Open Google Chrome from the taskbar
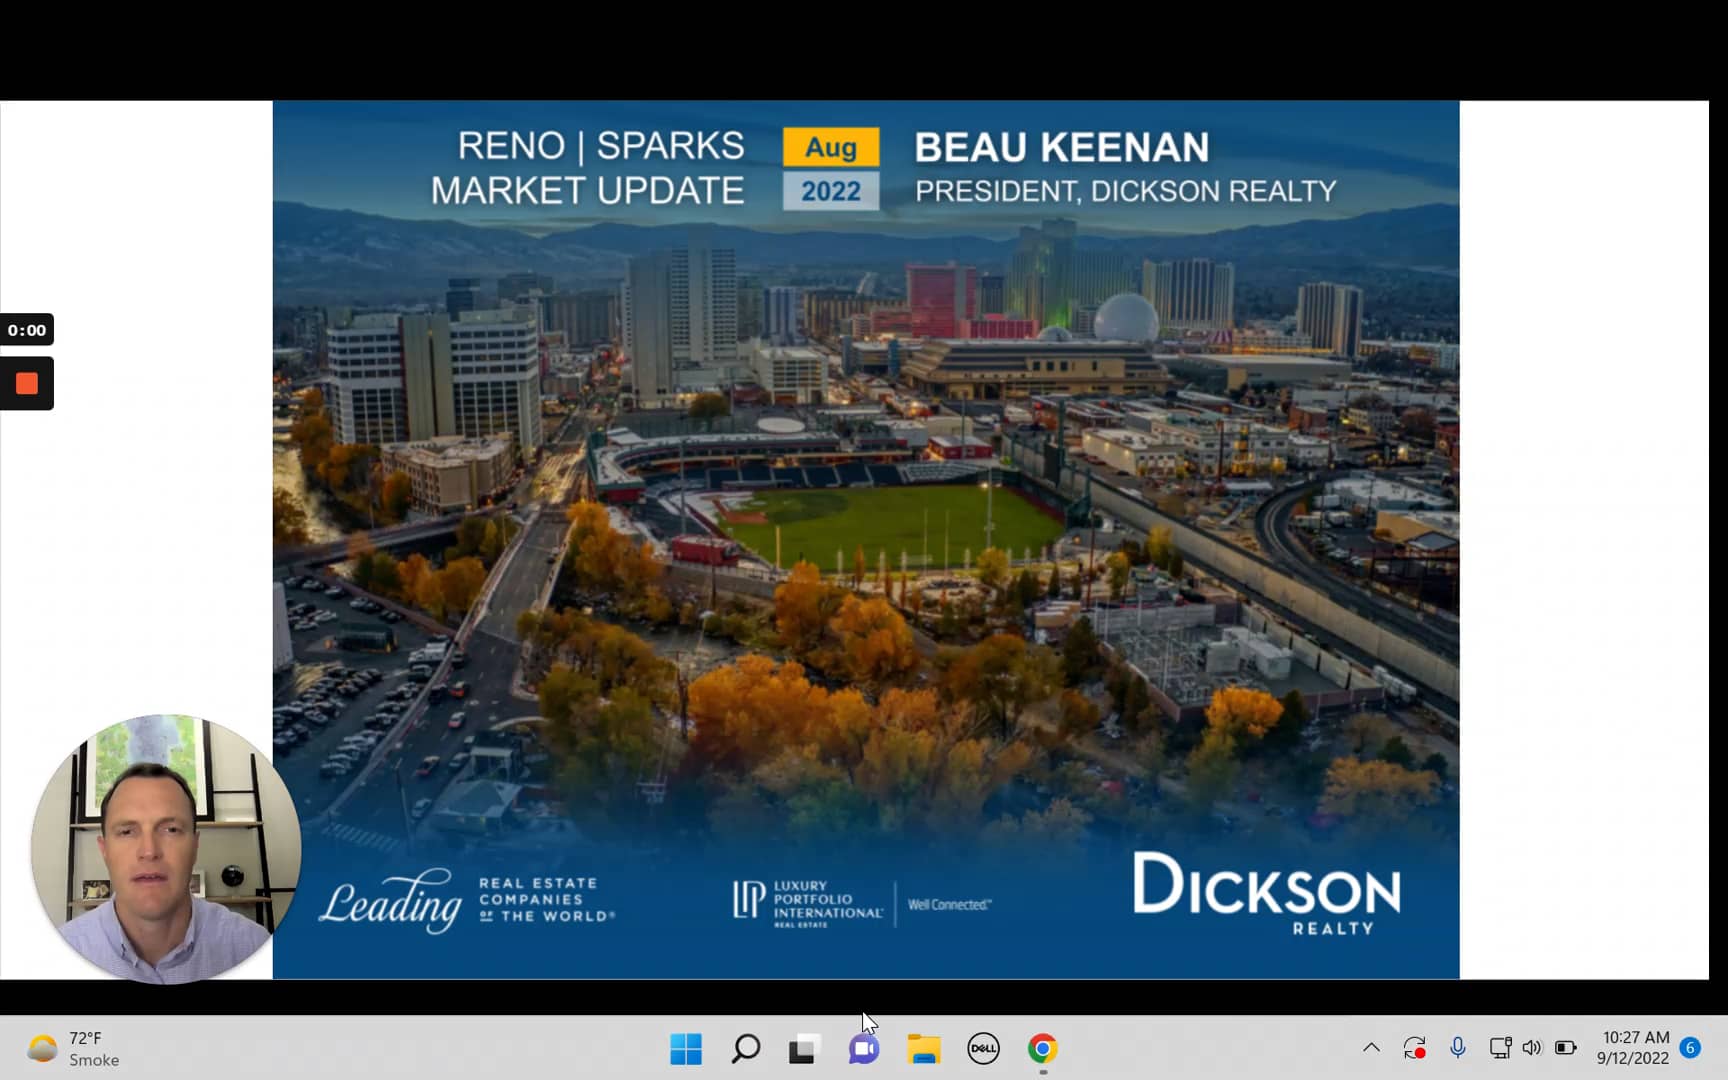This screenshot has height=1080, width=1728. click(1042, 1048)
